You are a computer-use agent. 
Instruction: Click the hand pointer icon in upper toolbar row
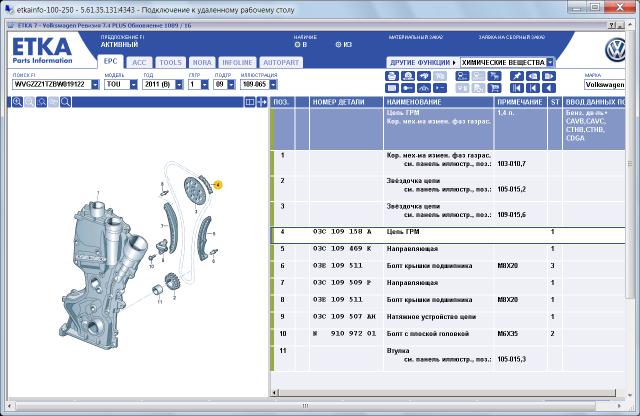click(x=424, y=76)
